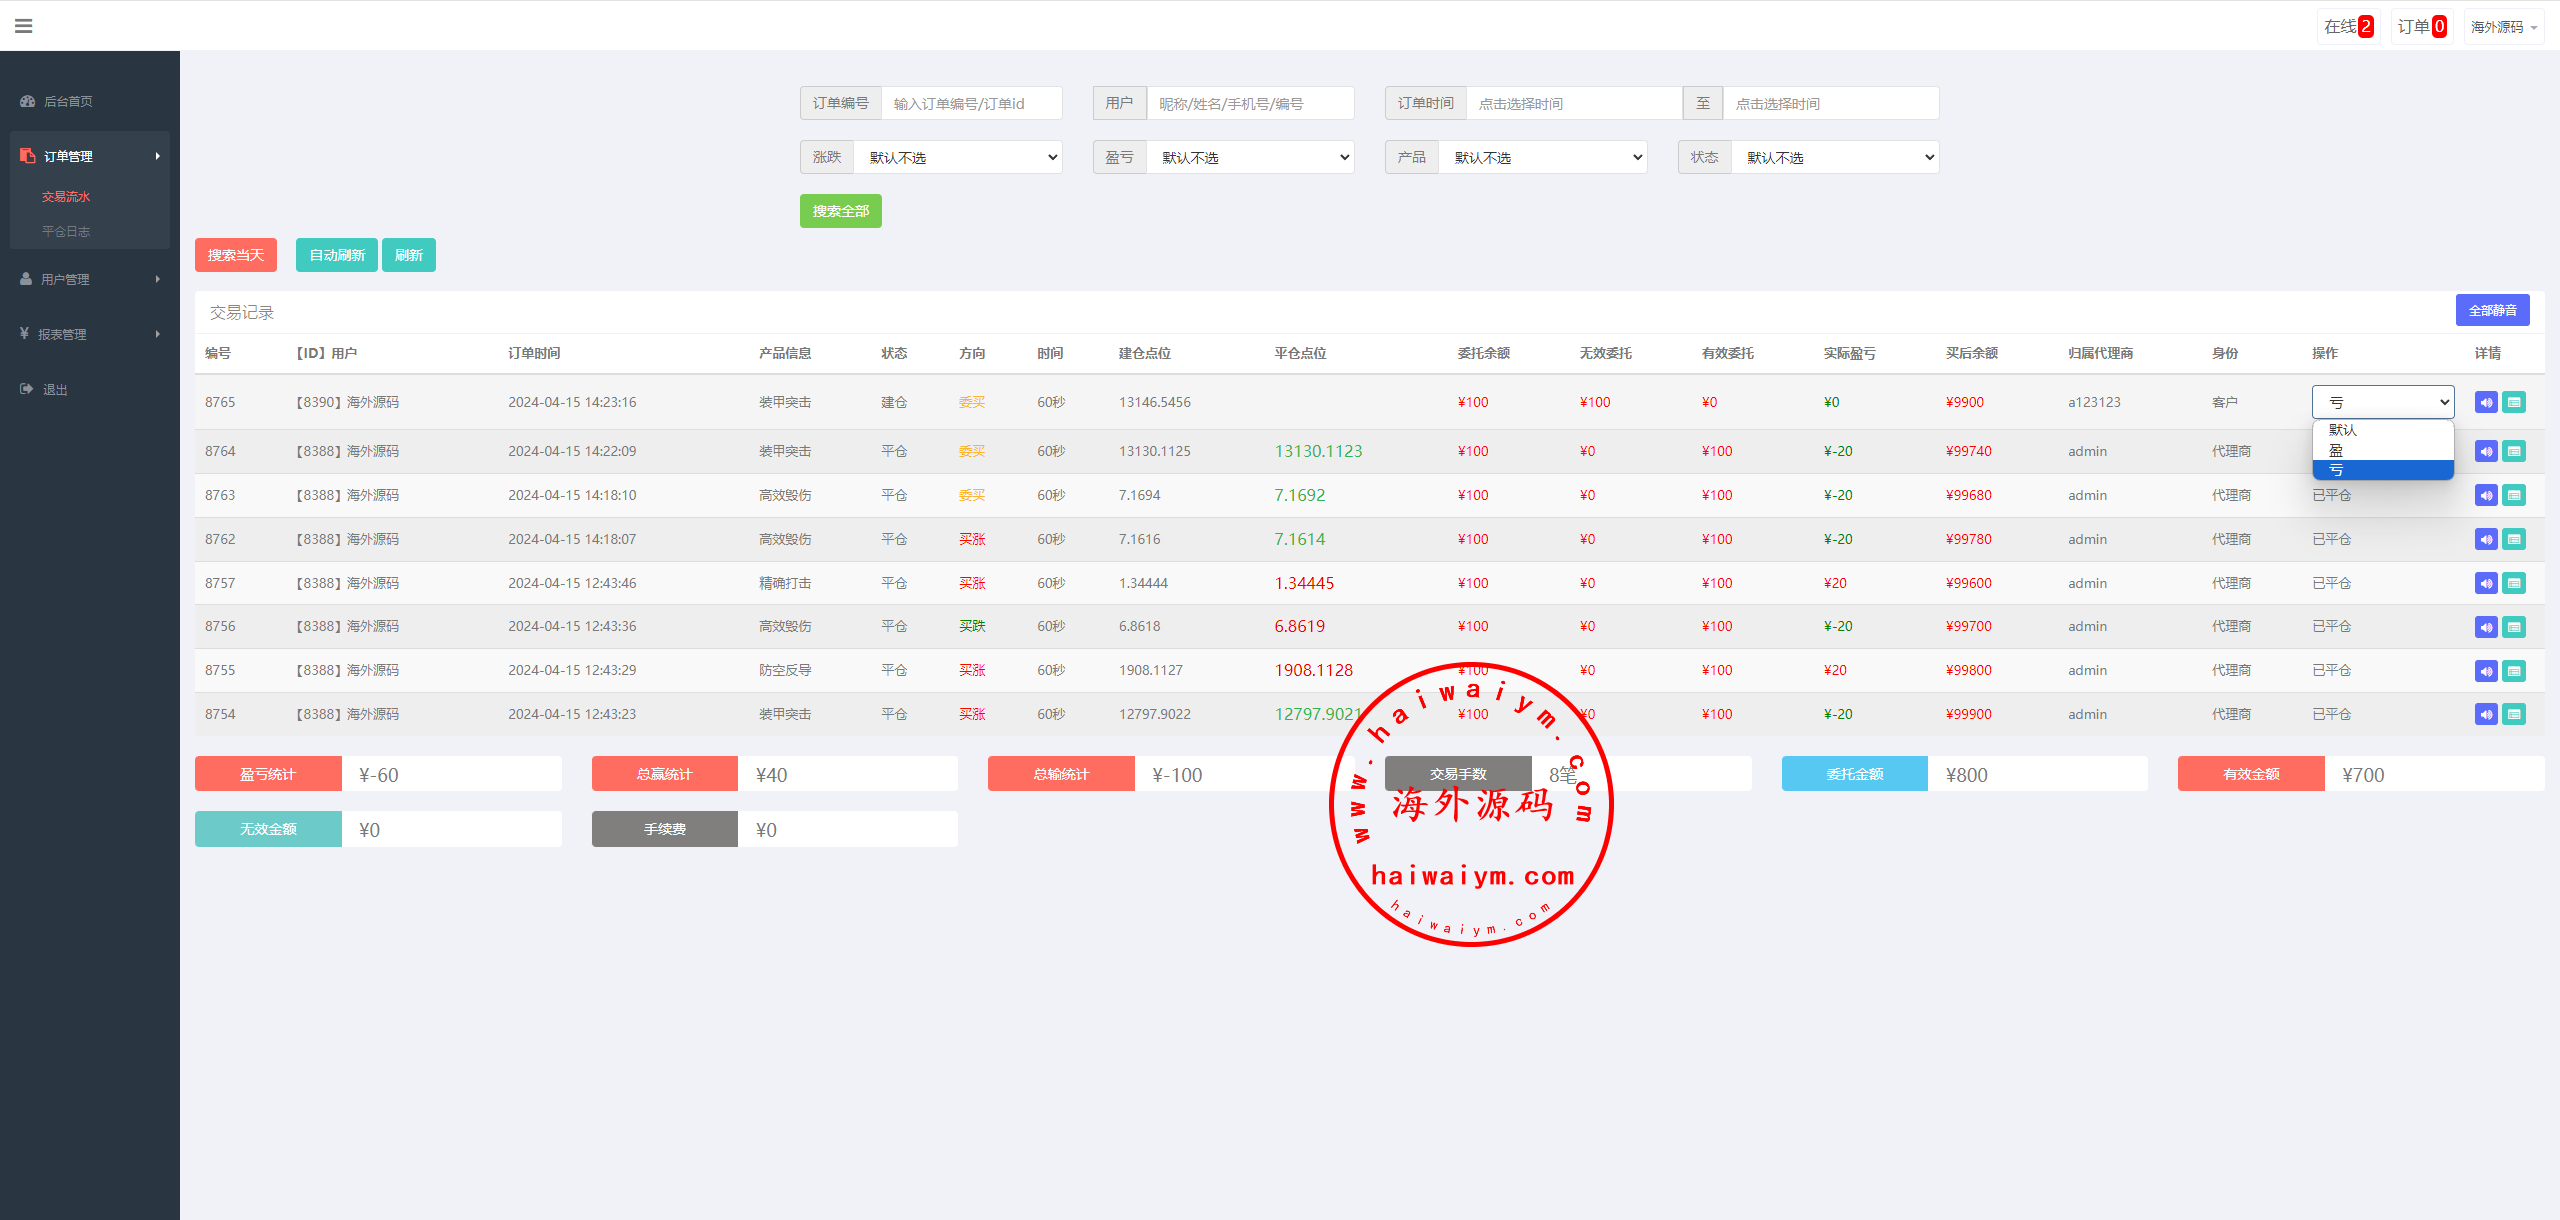2560x1220 pixels.
Task: Click the hamburger menu icon at top left
Action: [x=24, y=26]
